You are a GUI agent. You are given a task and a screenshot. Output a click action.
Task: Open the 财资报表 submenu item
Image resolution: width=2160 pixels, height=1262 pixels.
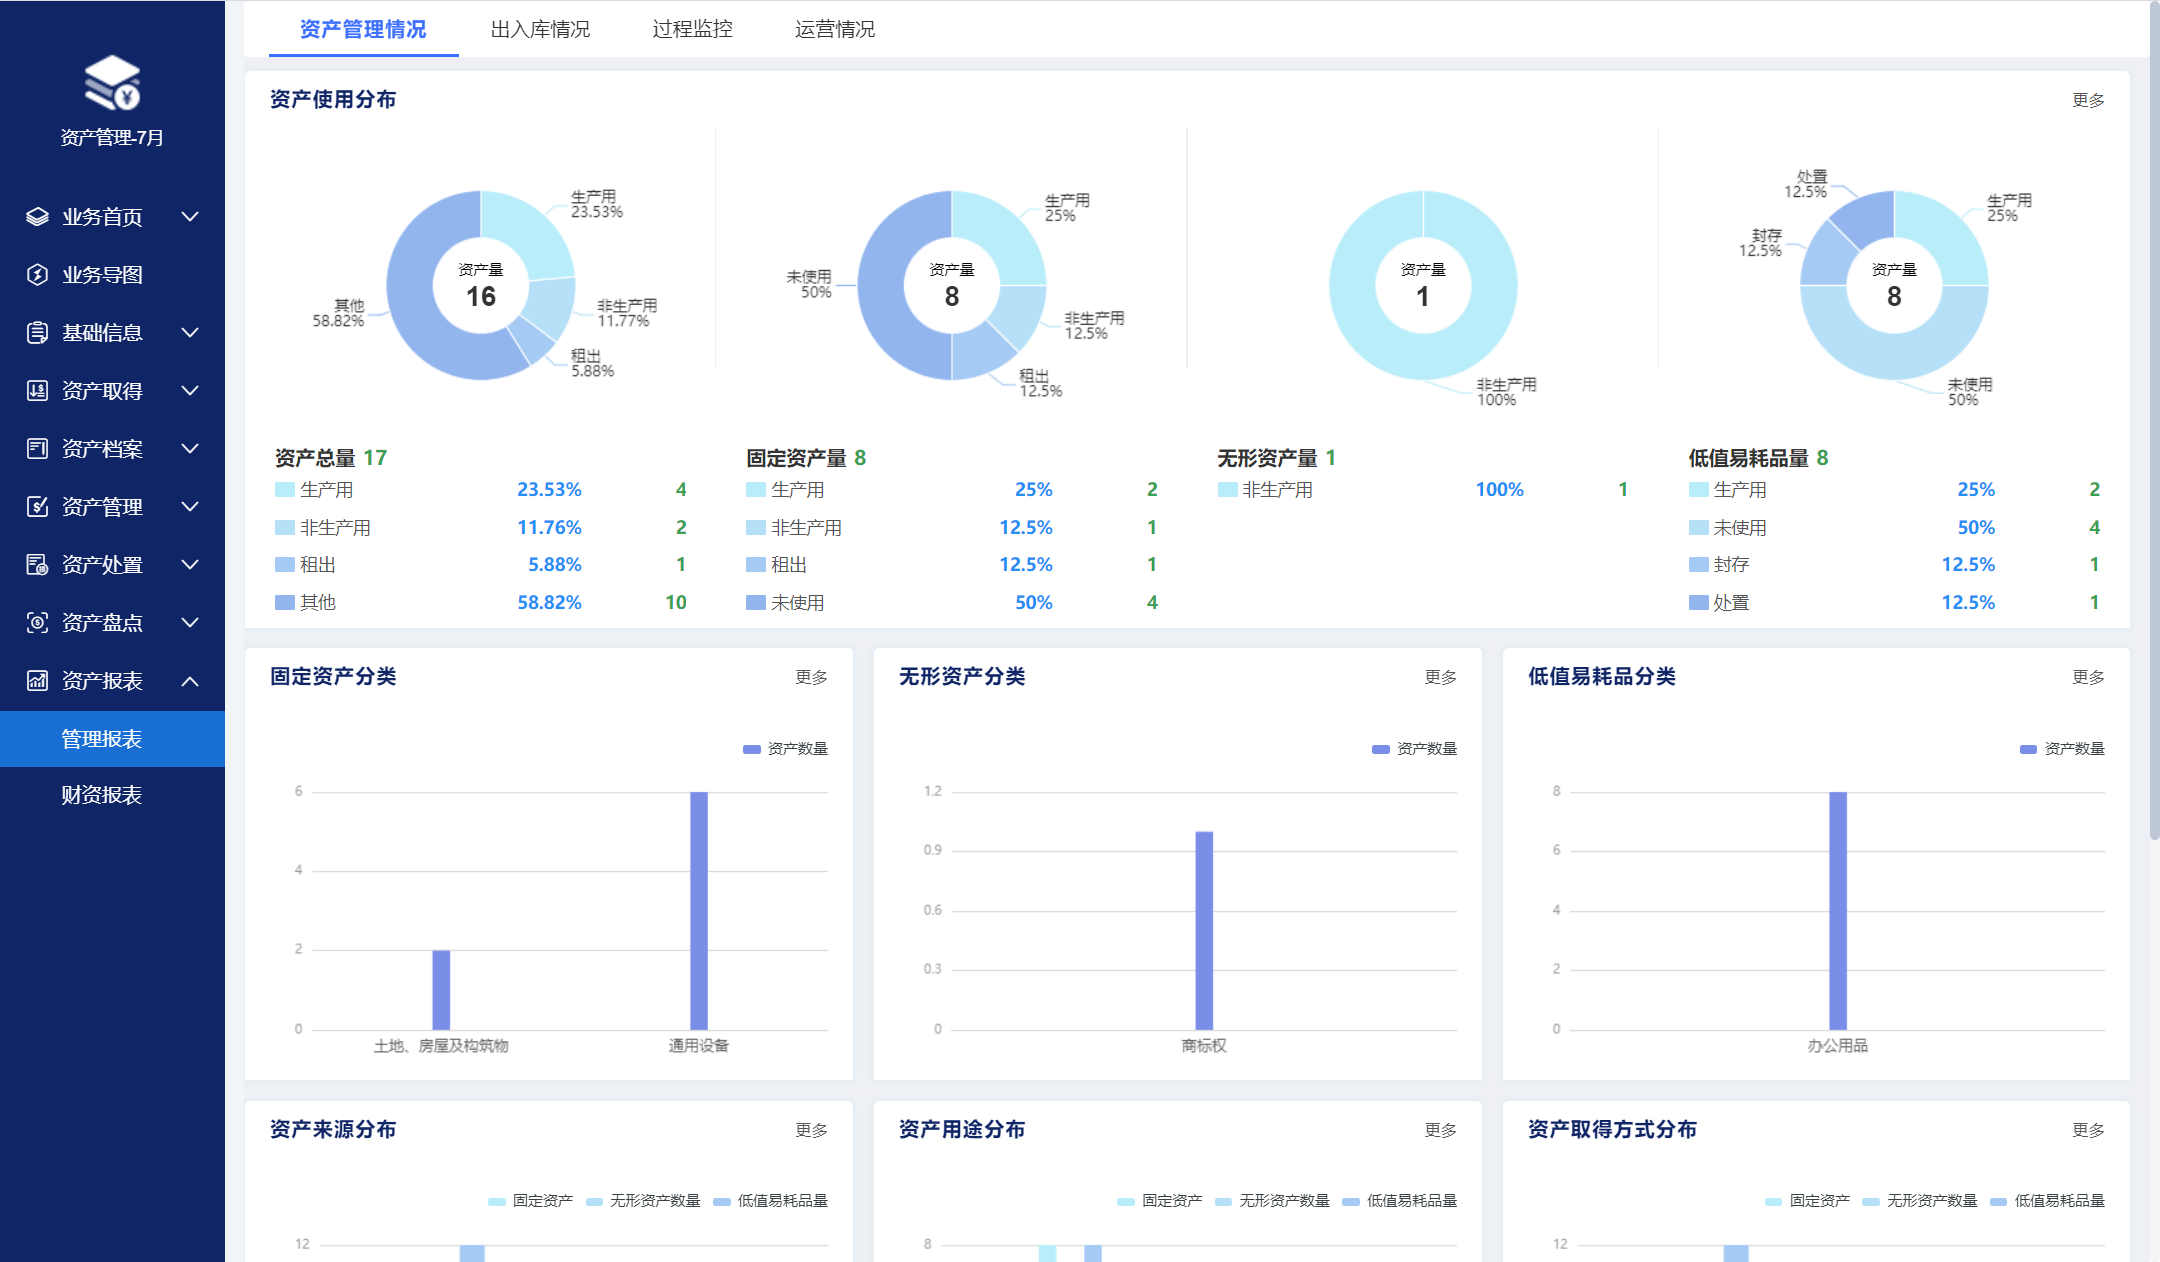tap(102, 795)
